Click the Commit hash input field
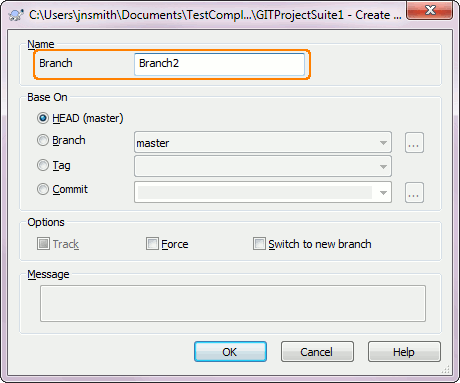The height and width of the screenshot is (383, 460). [255, 192]
